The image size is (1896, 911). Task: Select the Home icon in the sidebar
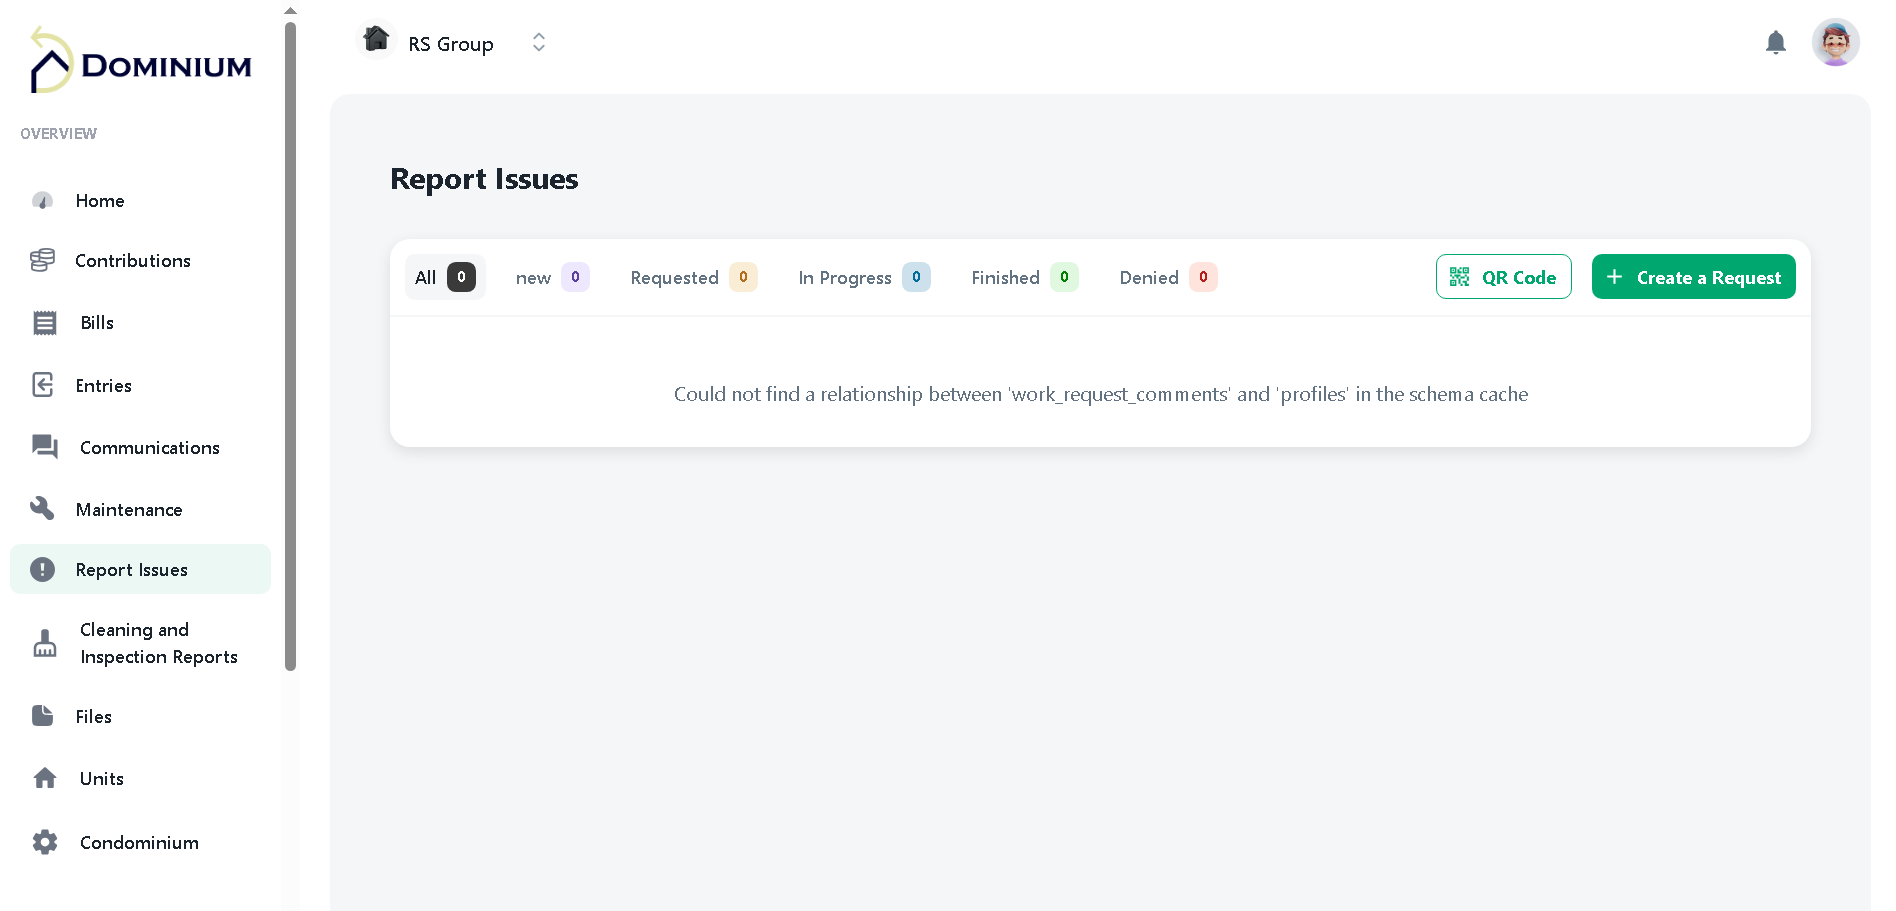pyautogui.click(x=43, y=200)
